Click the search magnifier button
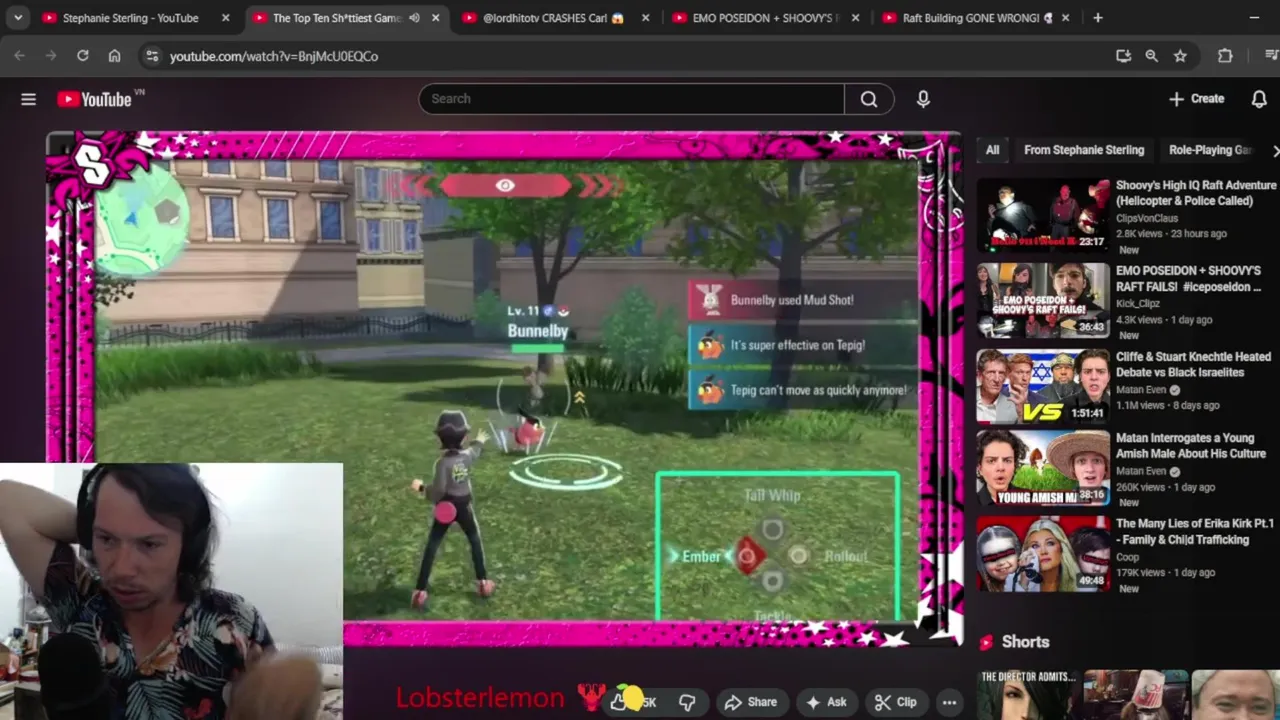The height and width of the screenshot is (720, 1280). pyautogui.click(x=869, y=99)
